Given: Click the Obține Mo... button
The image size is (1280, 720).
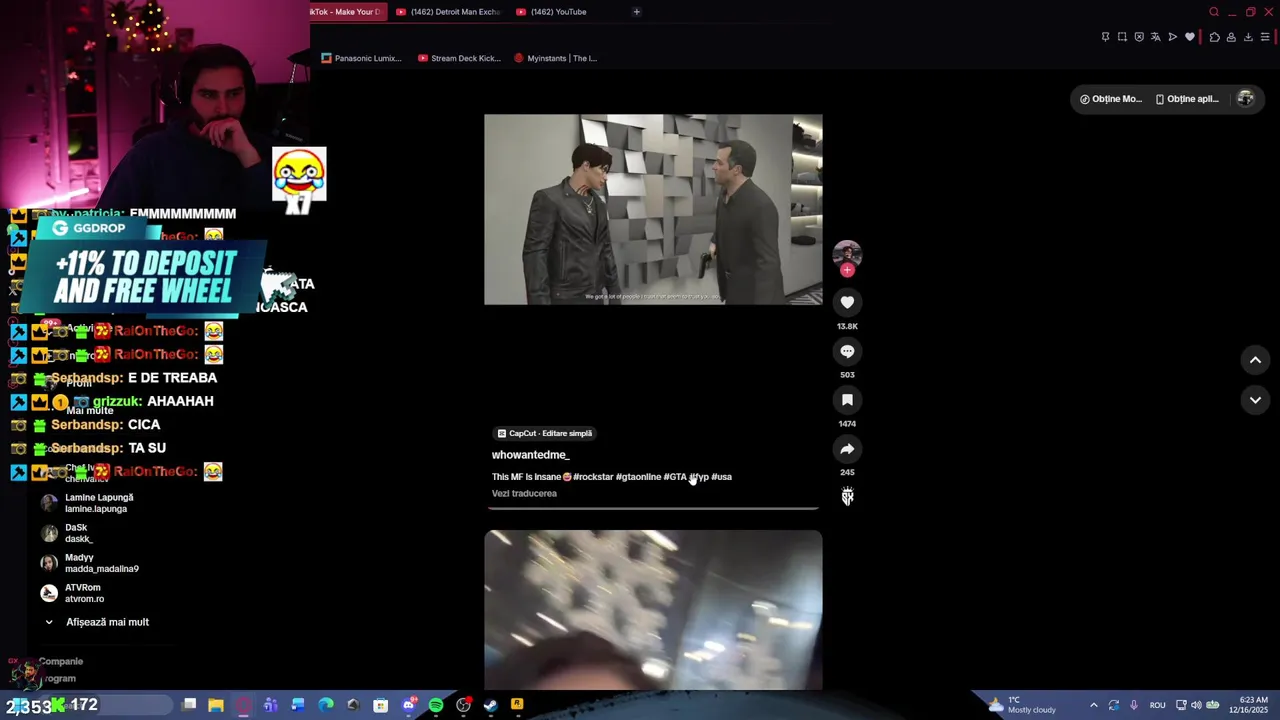Looking at the screenshot, I should (1110, 99).
